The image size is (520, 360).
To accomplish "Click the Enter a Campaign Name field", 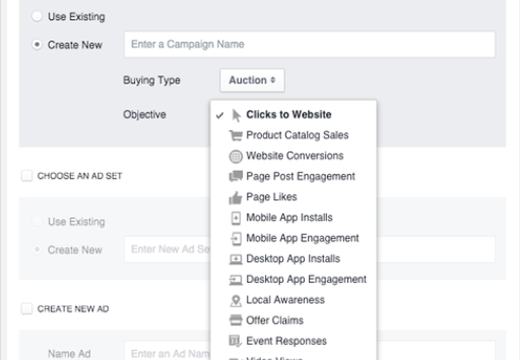I will point(310,44).
